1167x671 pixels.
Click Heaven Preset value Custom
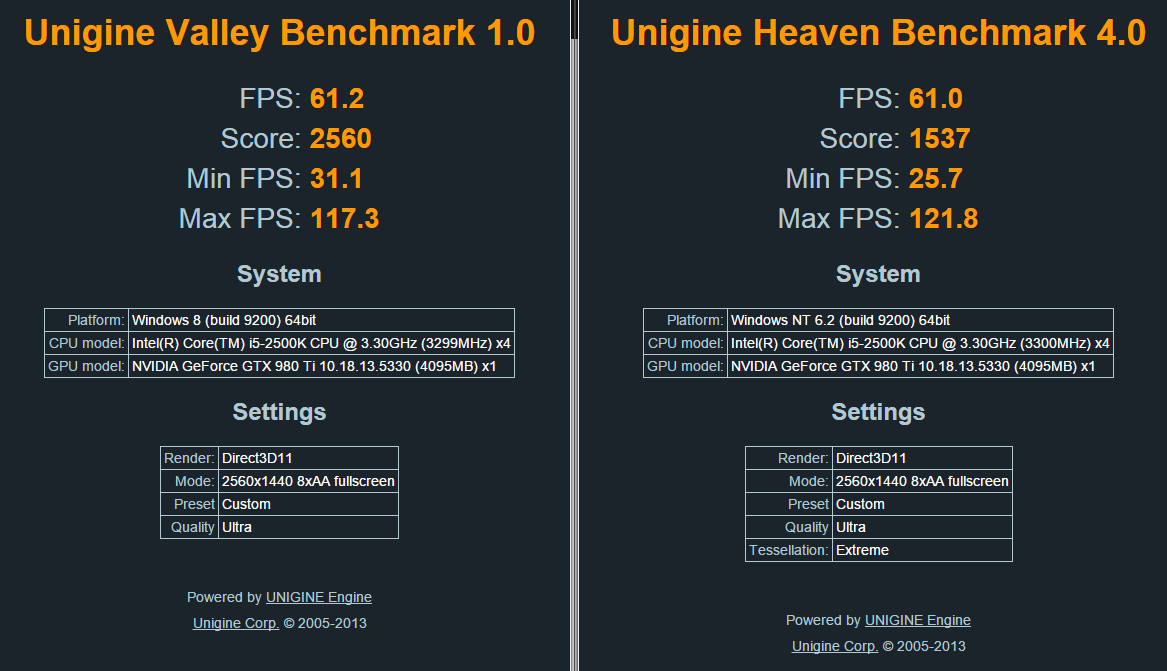point(922,505)
